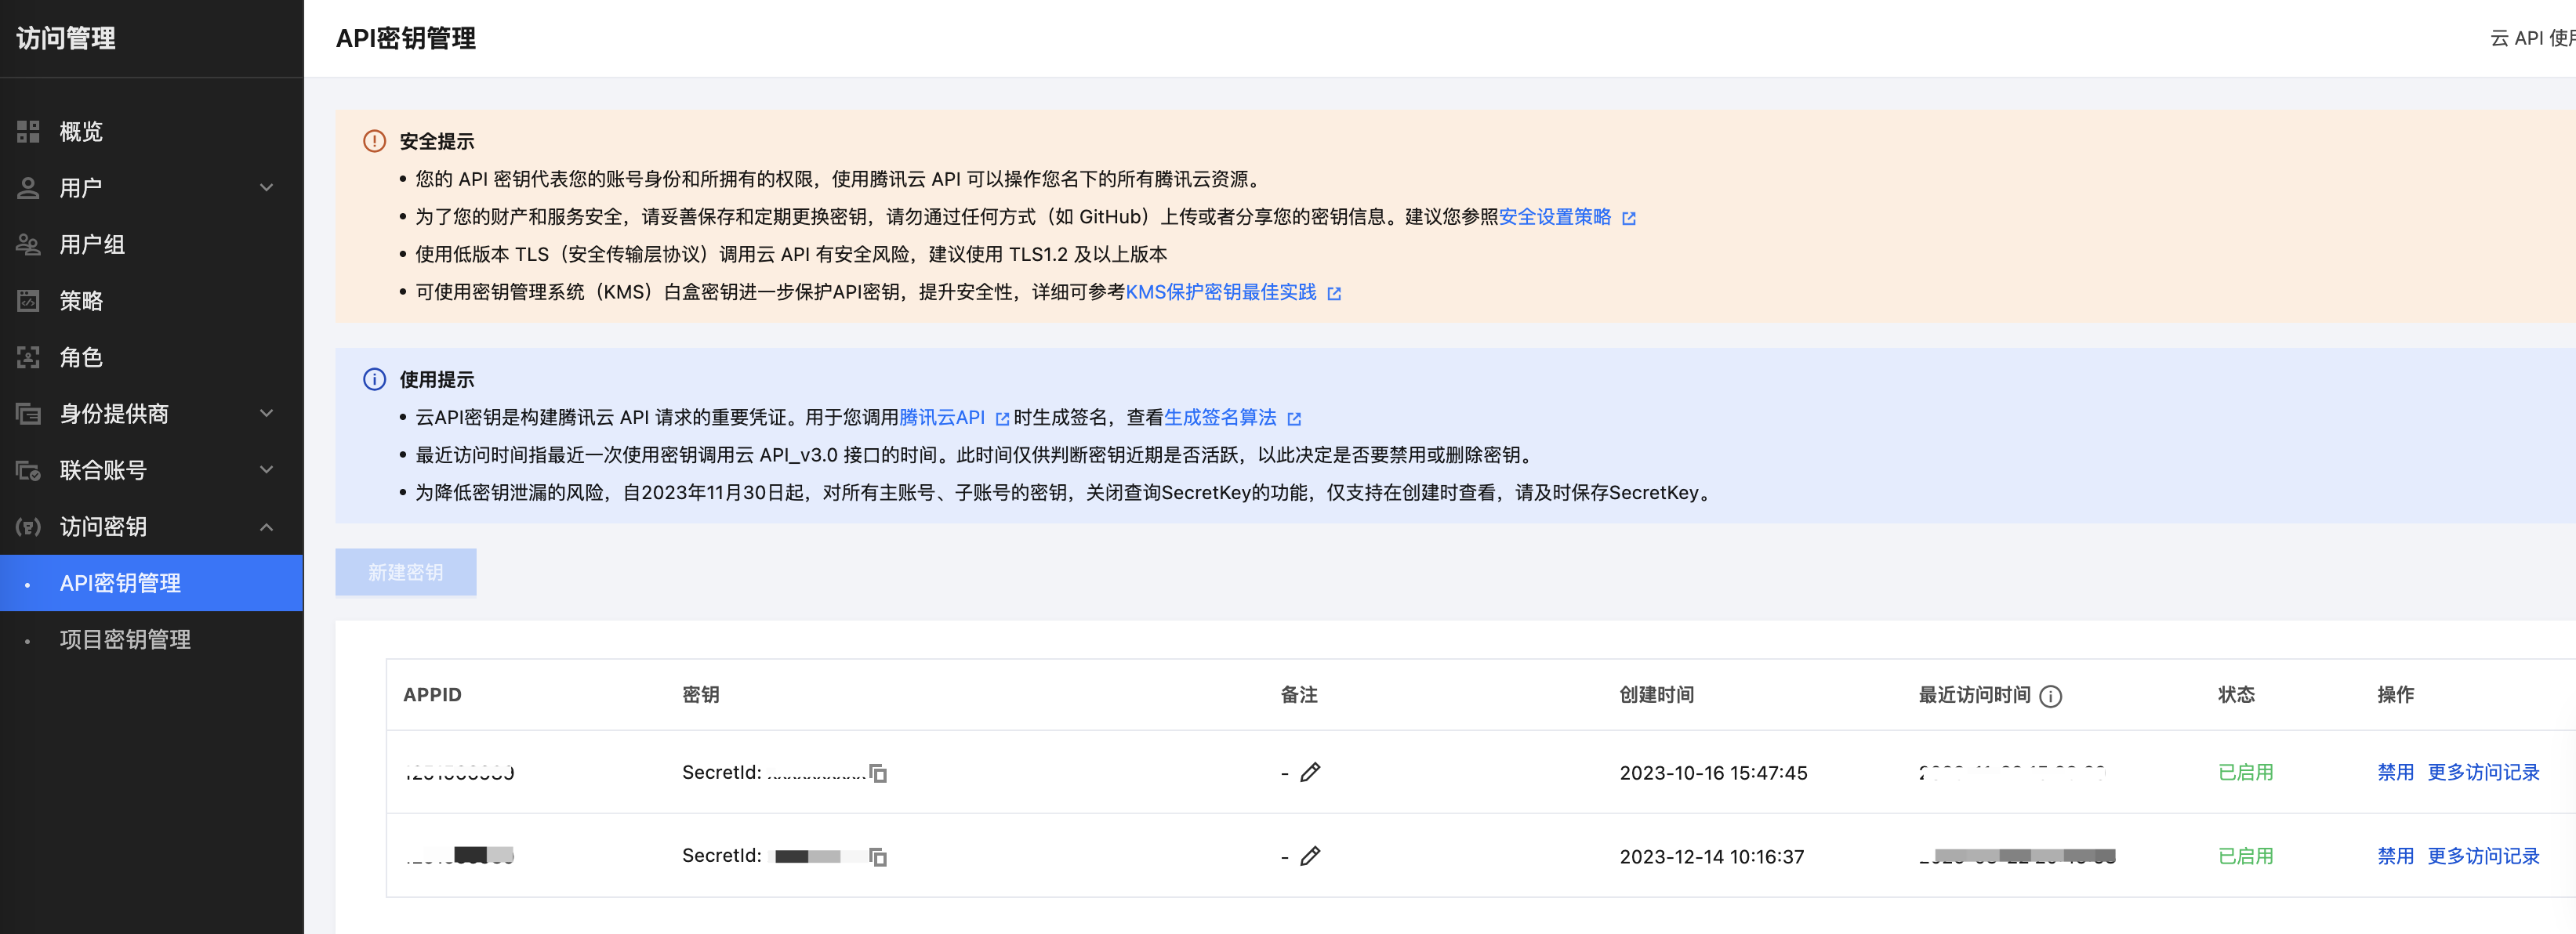
Task: Click external link icon after 安全设置策略
Action: point(1629,218)
